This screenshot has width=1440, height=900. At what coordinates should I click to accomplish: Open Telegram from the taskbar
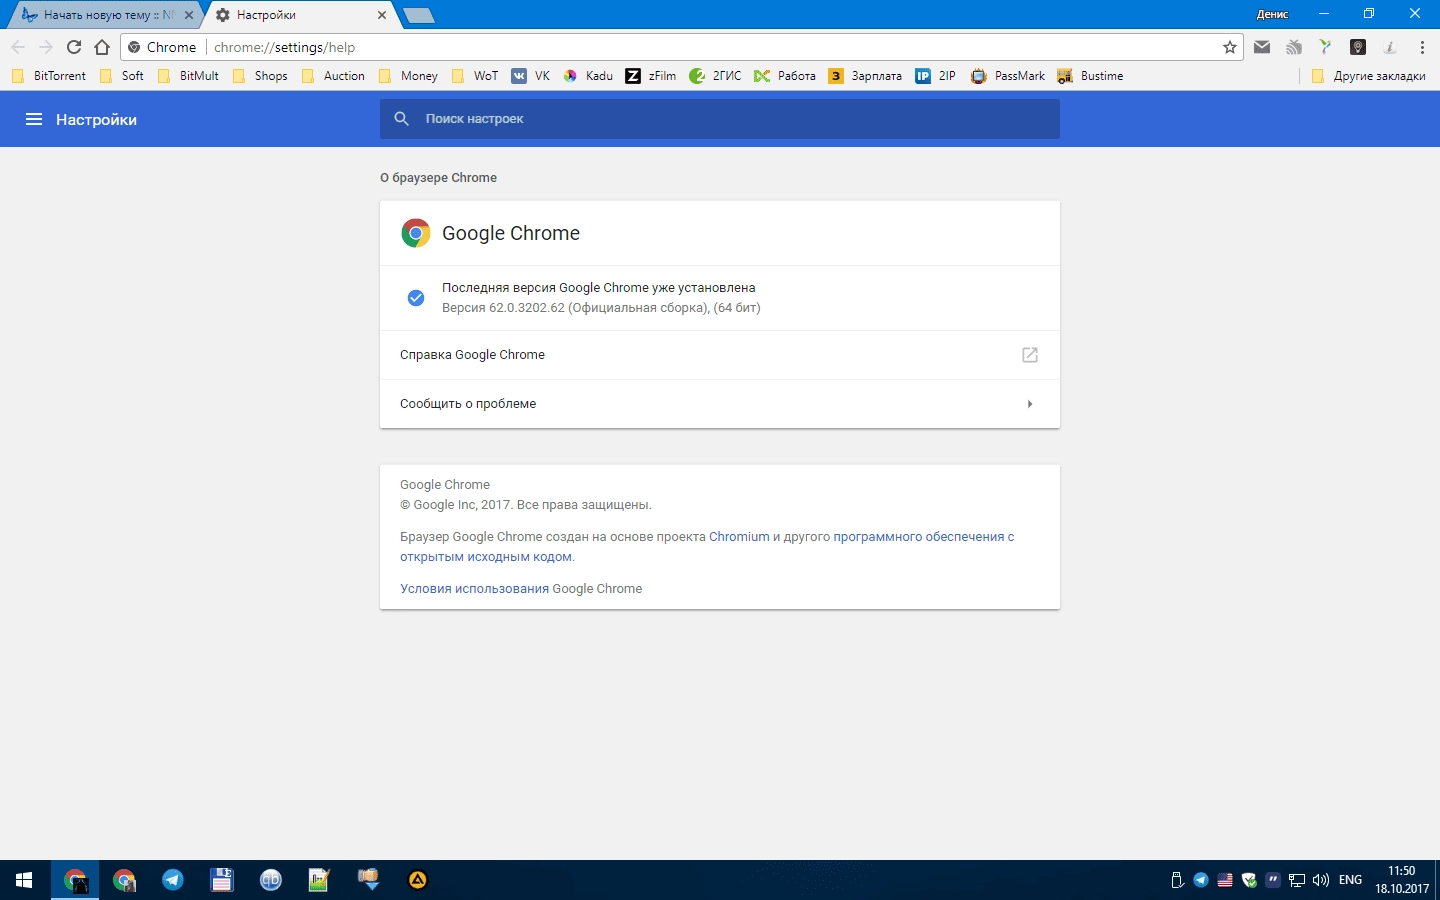click(x=173, y=880)
